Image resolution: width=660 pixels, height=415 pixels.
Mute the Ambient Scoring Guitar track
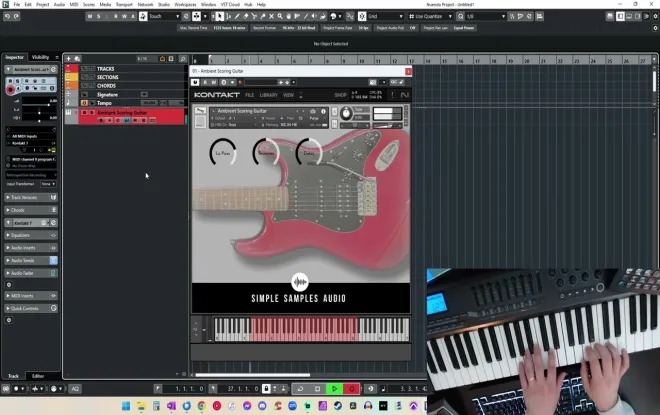coord(85,113)
